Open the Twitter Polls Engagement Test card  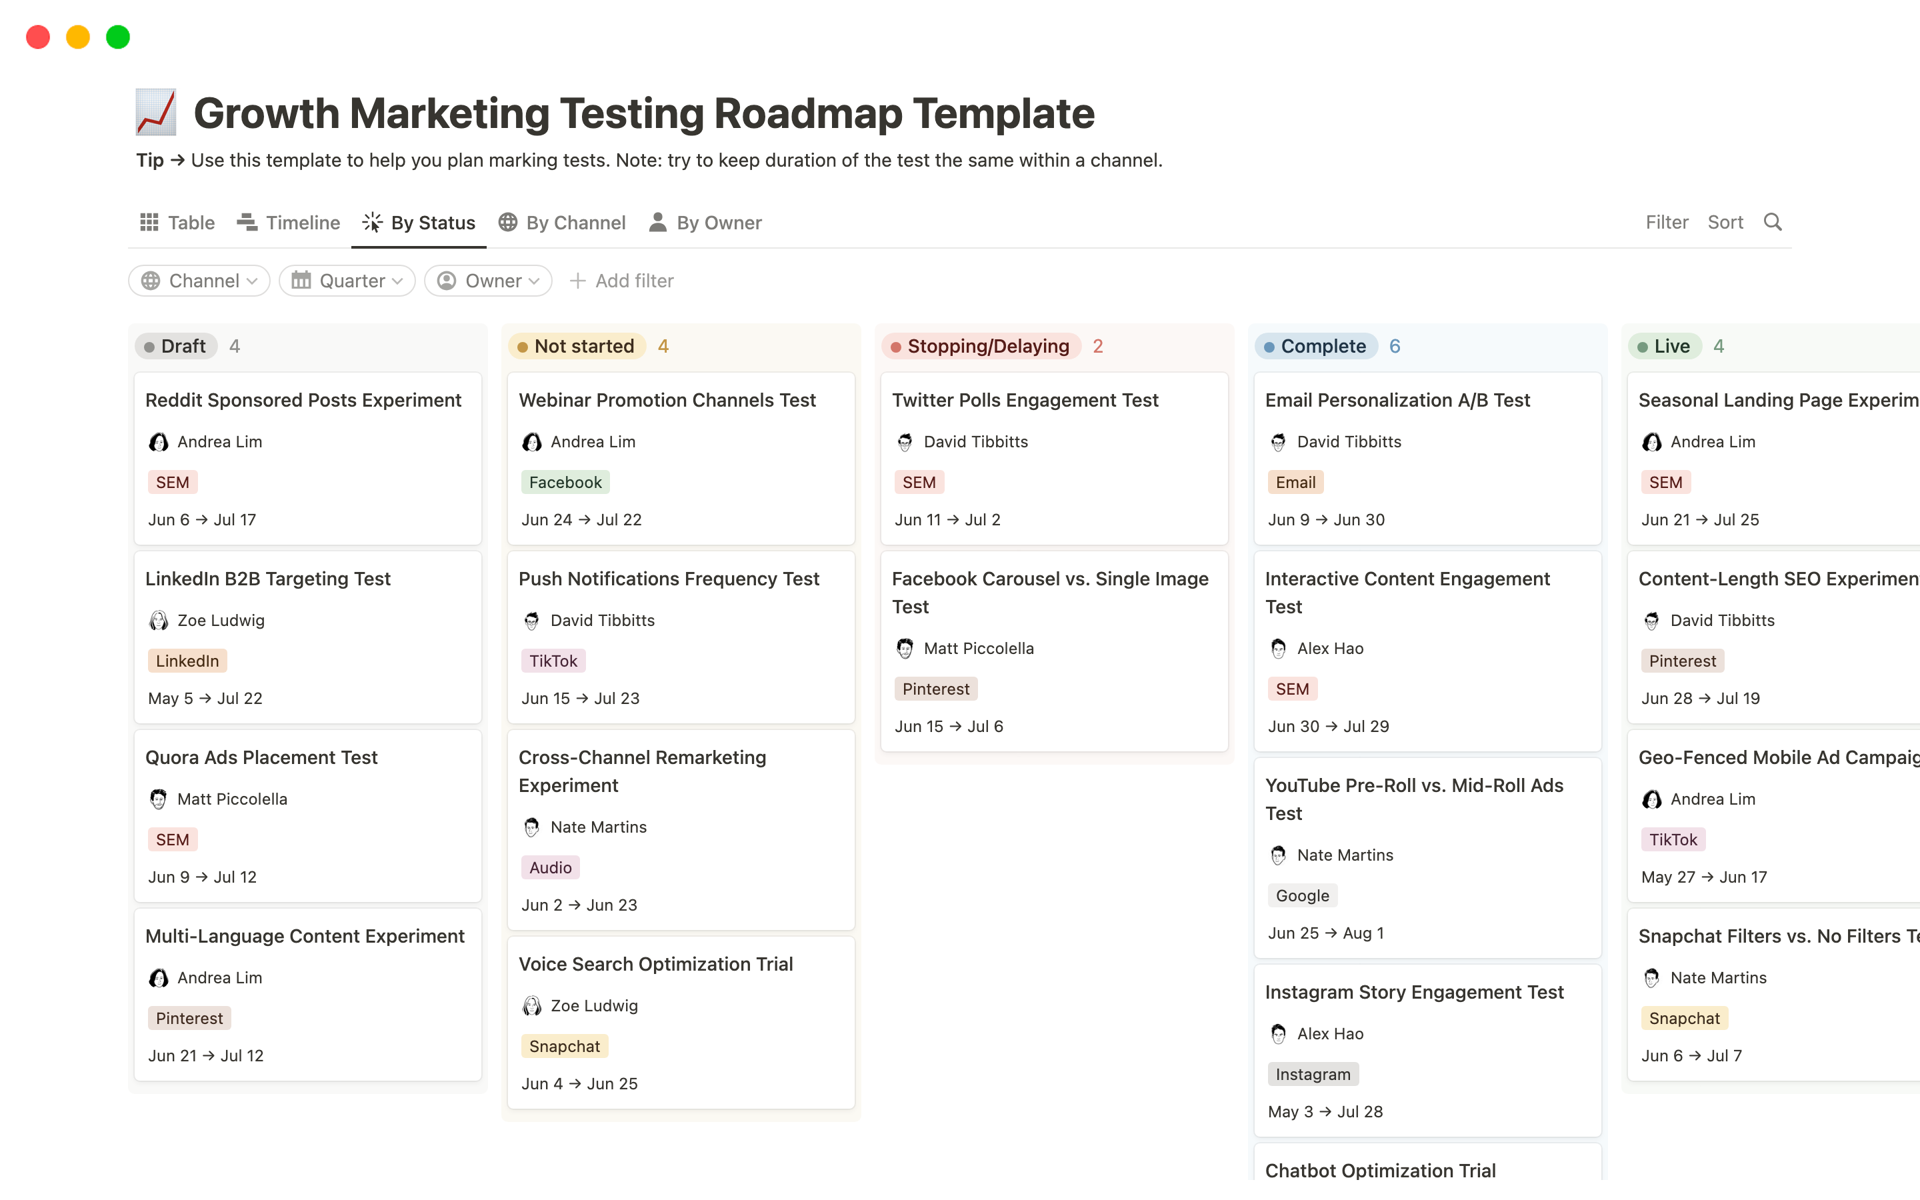tap(1025, 400)
